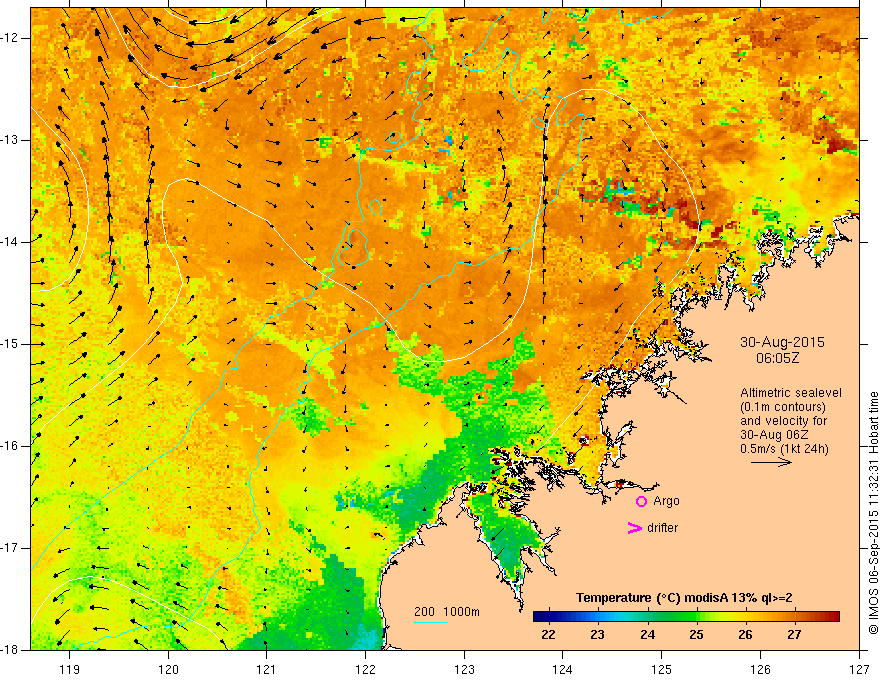Click the latitude axis label '-16'
This screenshot has height=680, width=880.
11,446
